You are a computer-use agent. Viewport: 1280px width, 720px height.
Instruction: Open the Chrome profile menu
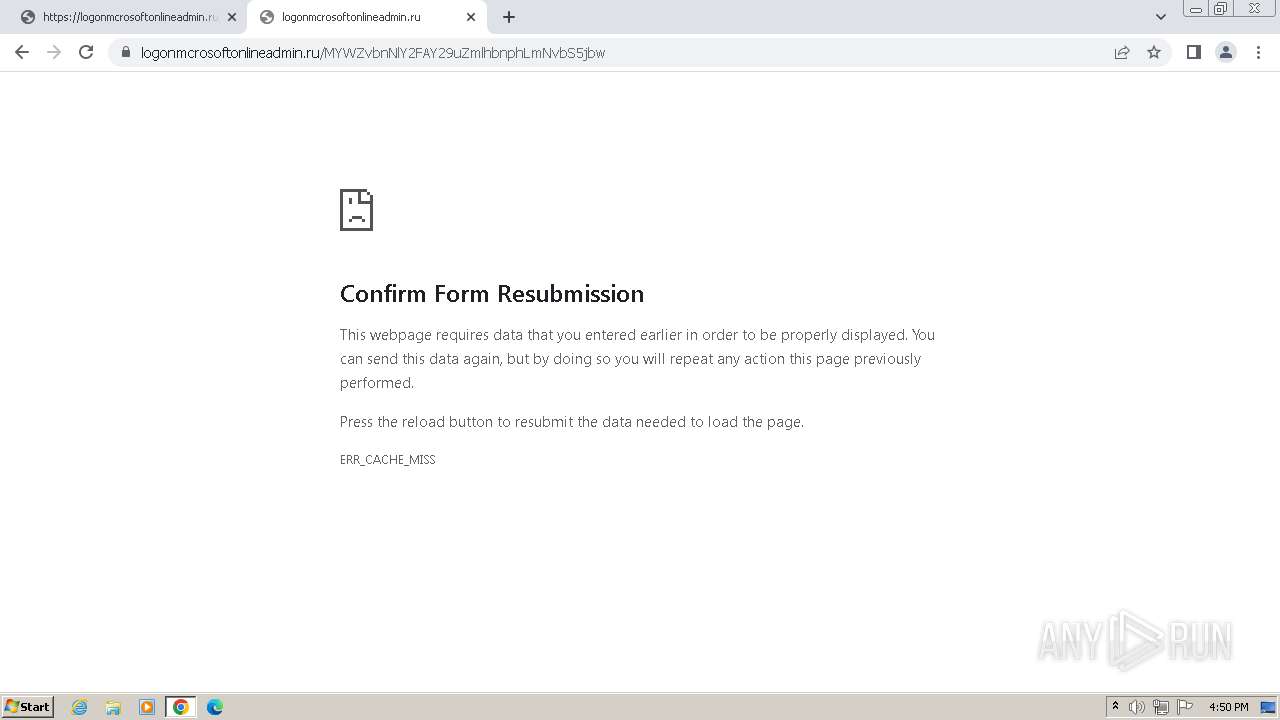(x=1226, y=52)
